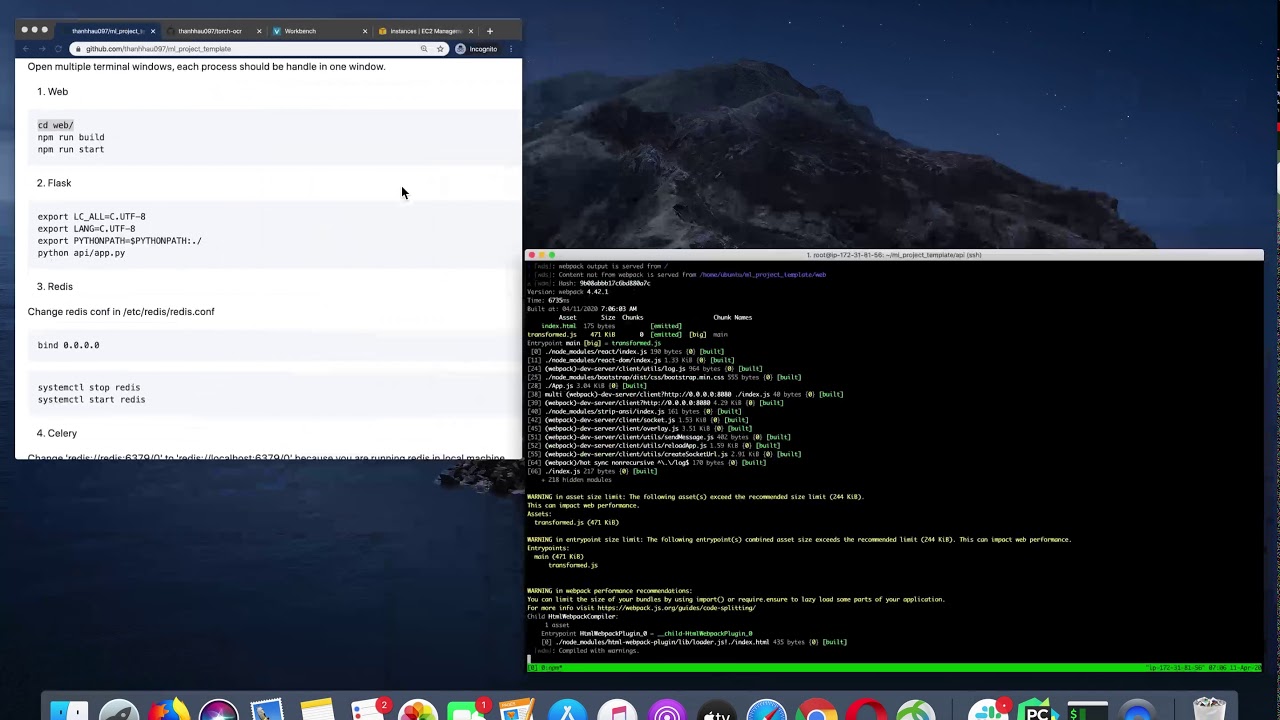
Task: Close the torch-ocr tab
Action: click(x=259, y=31)
